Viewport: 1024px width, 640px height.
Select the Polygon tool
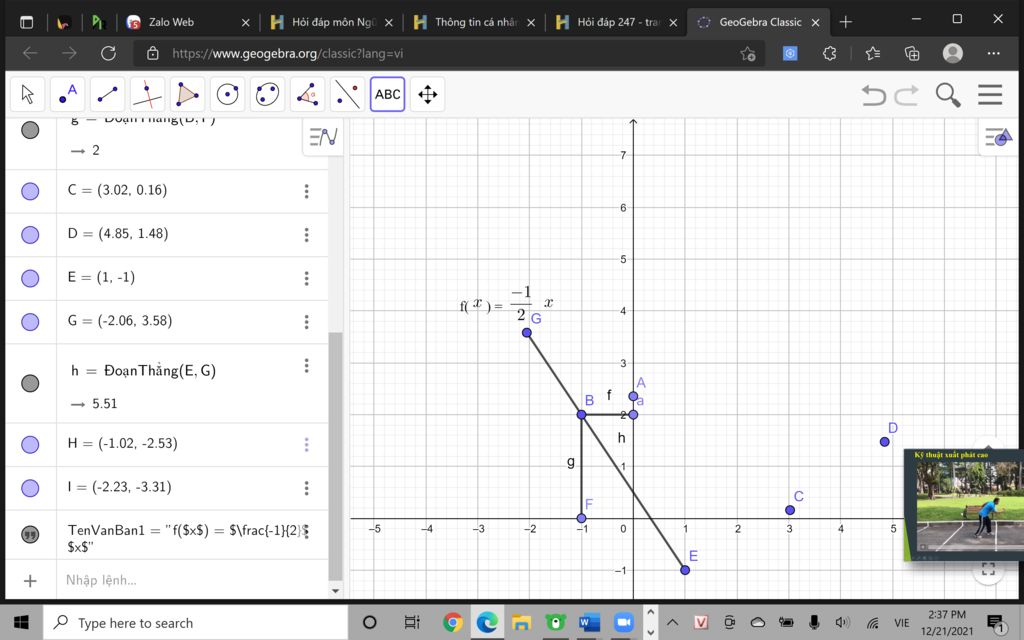pyautogui.click(x=187, y=94)
